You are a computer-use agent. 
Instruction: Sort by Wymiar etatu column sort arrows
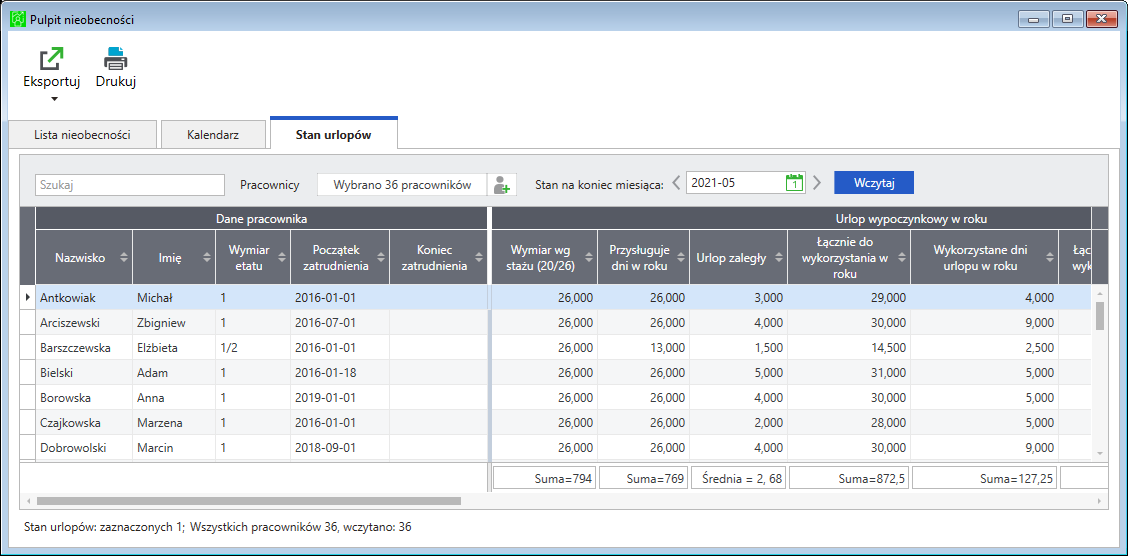(281, 258)
